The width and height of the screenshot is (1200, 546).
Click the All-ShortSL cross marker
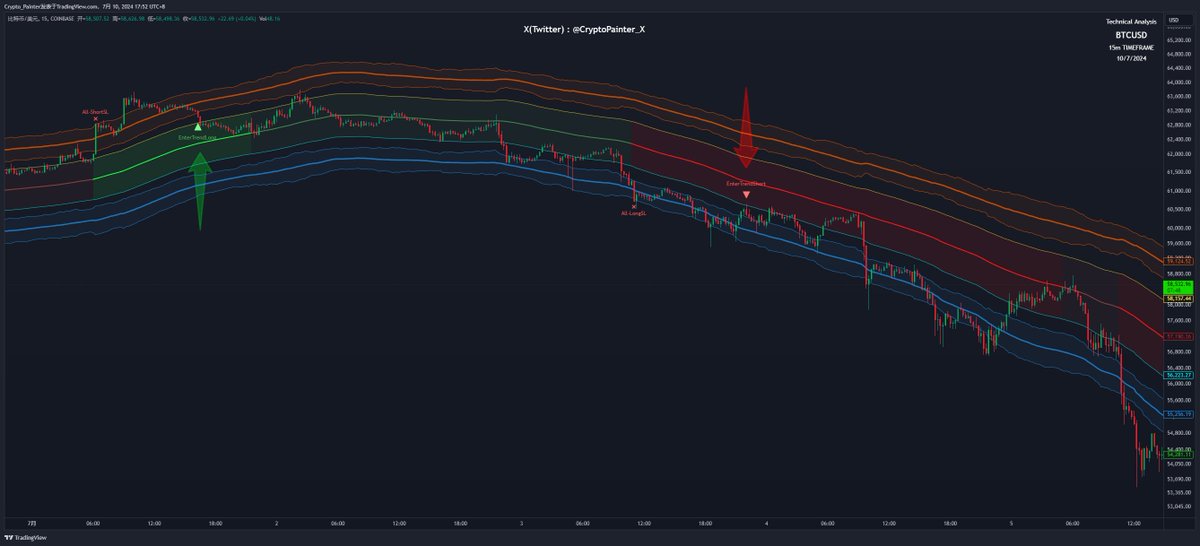coord(95,119)
